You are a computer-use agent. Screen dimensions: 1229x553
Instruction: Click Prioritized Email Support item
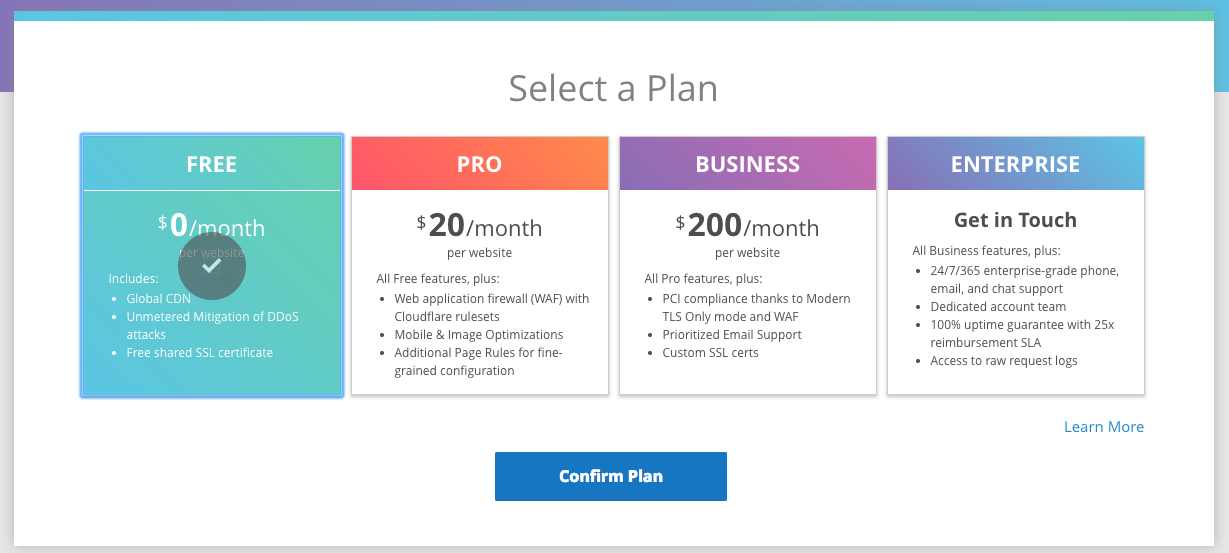[x=732, y=335]
